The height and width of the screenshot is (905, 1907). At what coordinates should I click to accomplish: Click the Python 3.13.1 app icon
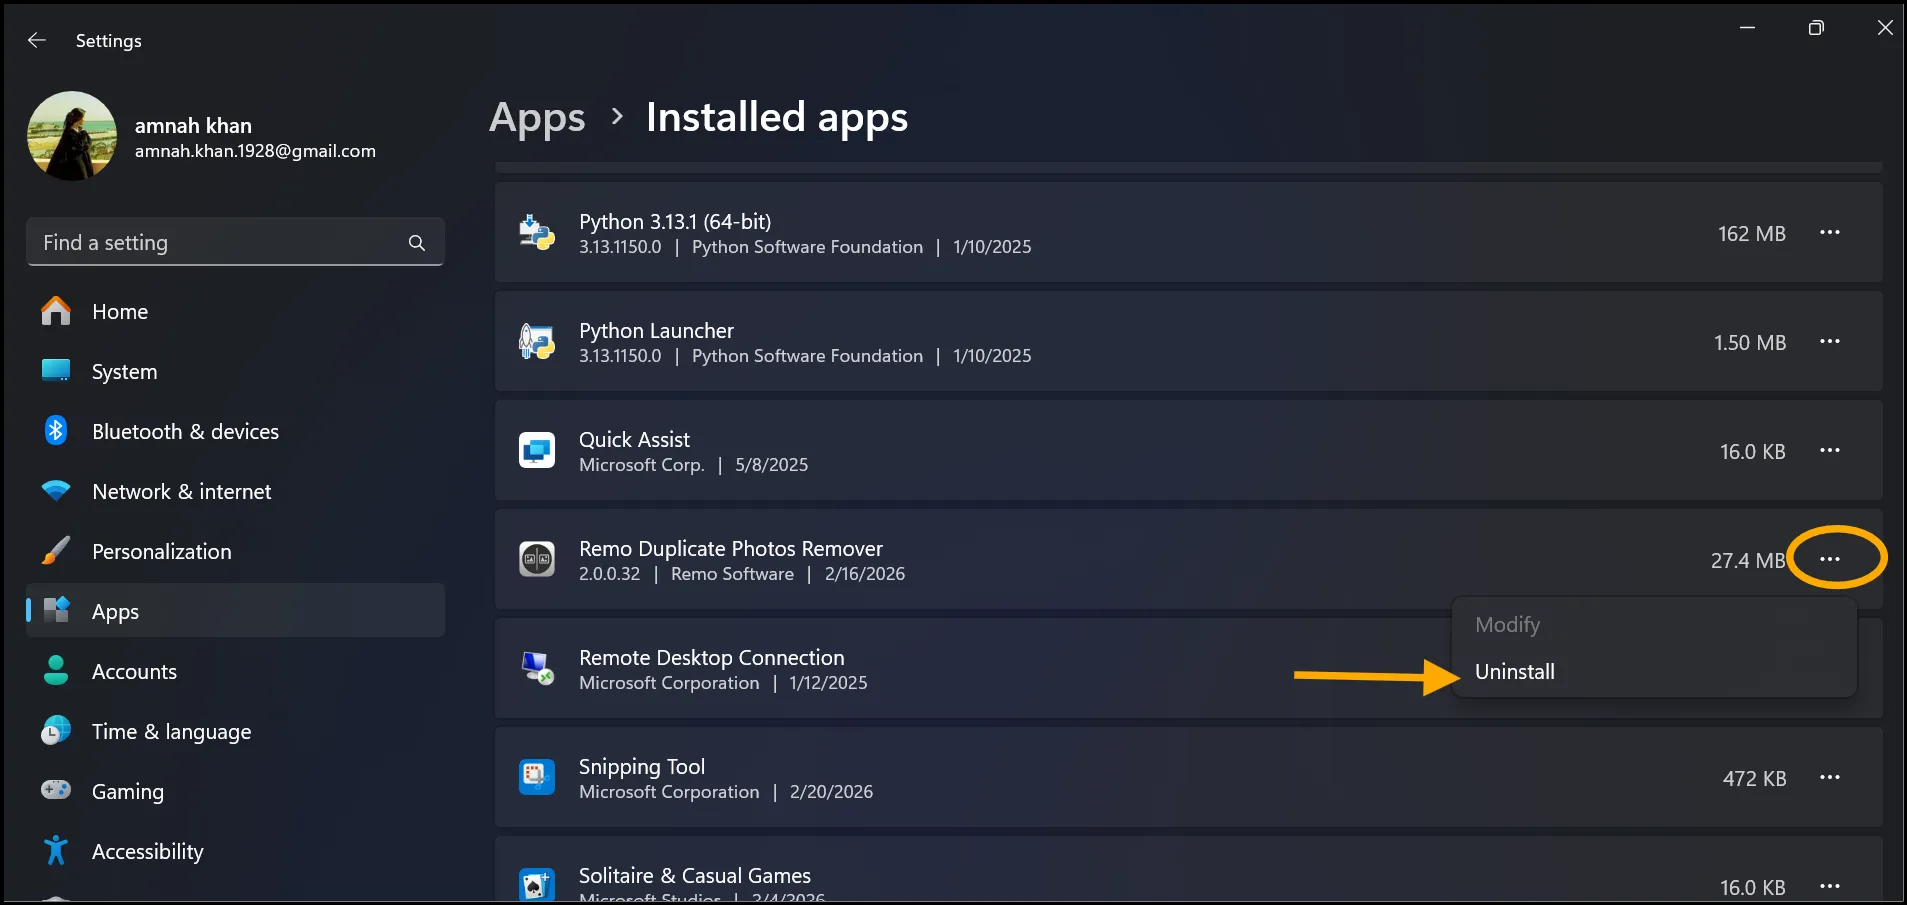point(537,232)
